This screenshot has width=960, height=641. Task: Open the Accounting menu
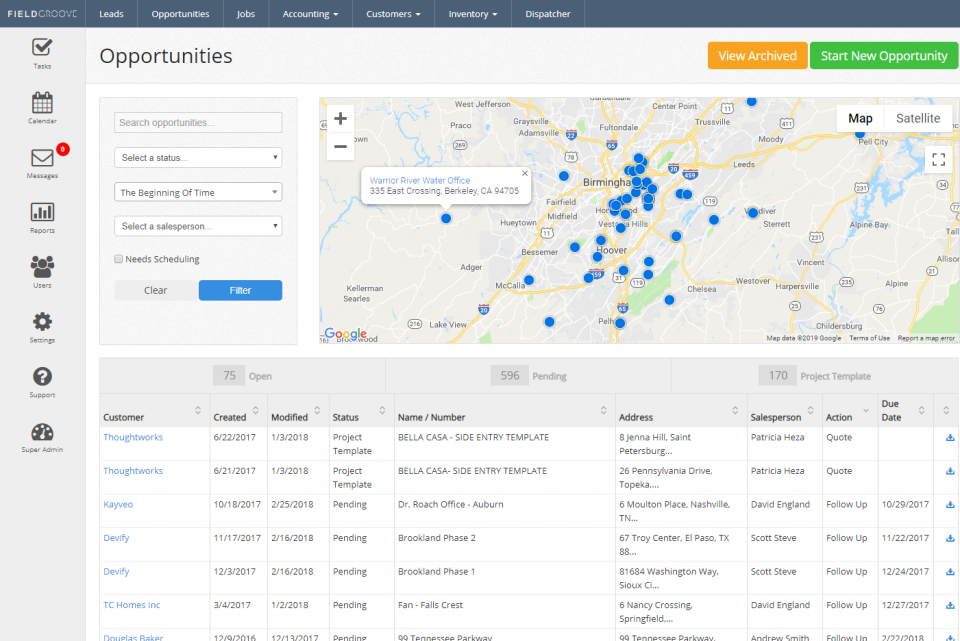(x=310, y=14)
